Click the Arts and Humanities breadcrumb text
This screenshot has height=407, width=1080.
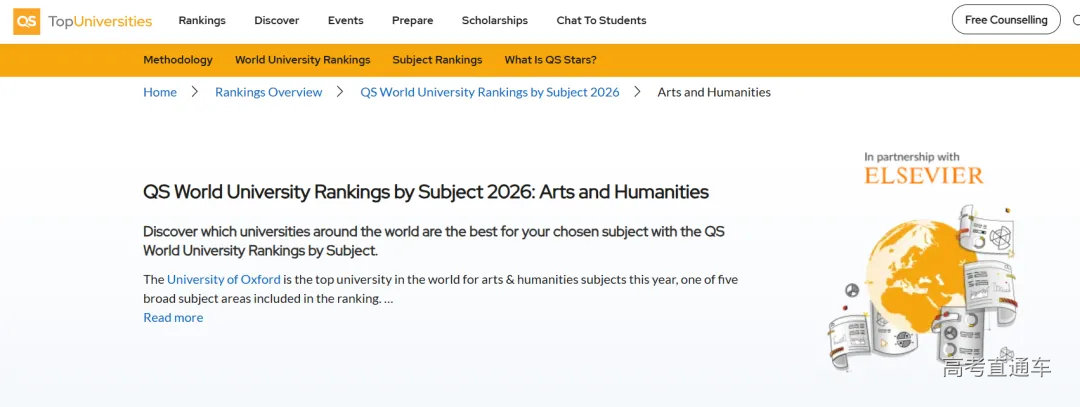[714, 92]
